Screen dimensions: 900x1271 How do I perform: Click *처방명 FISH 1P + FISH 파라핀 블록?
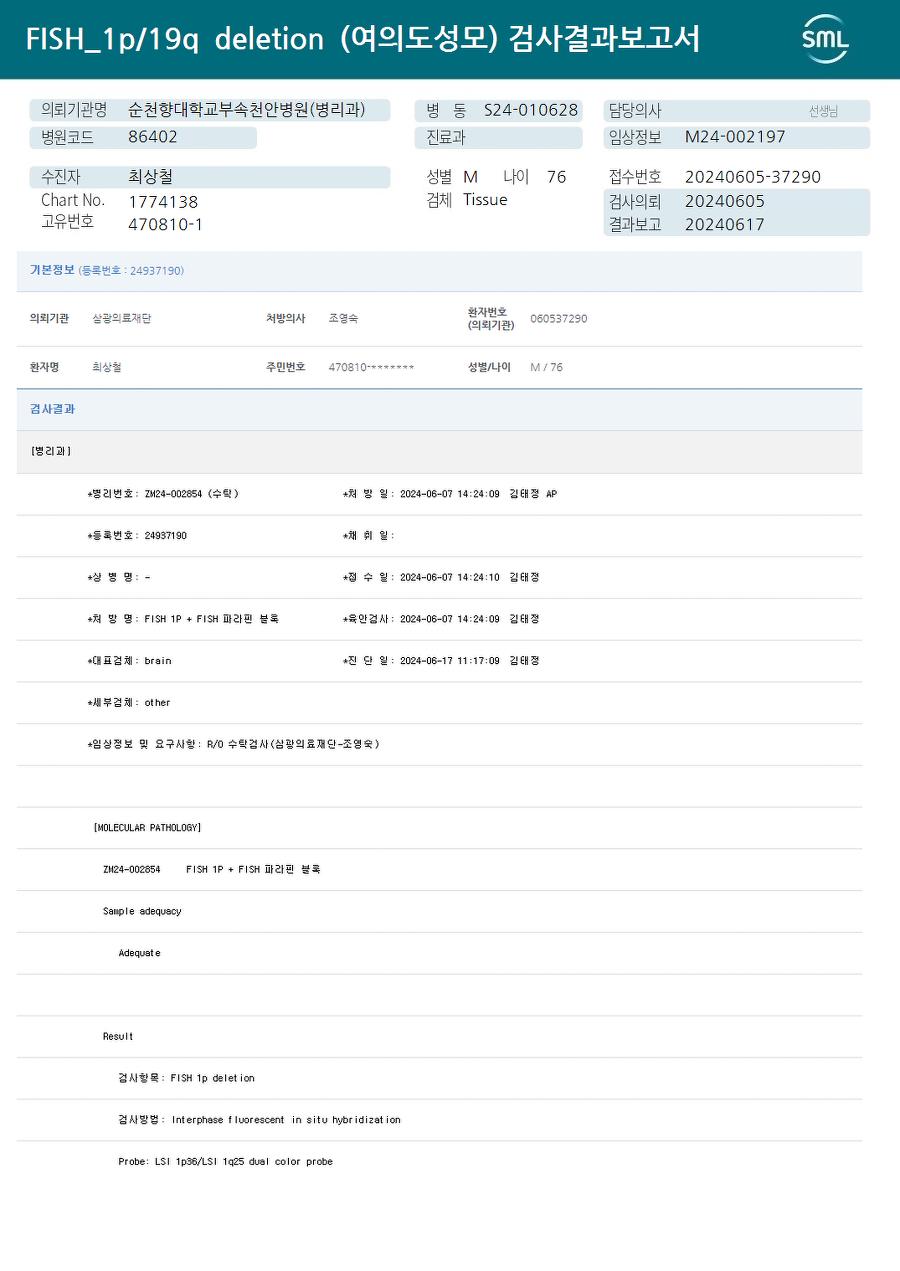pyautogui.click(x=183, y=619)
